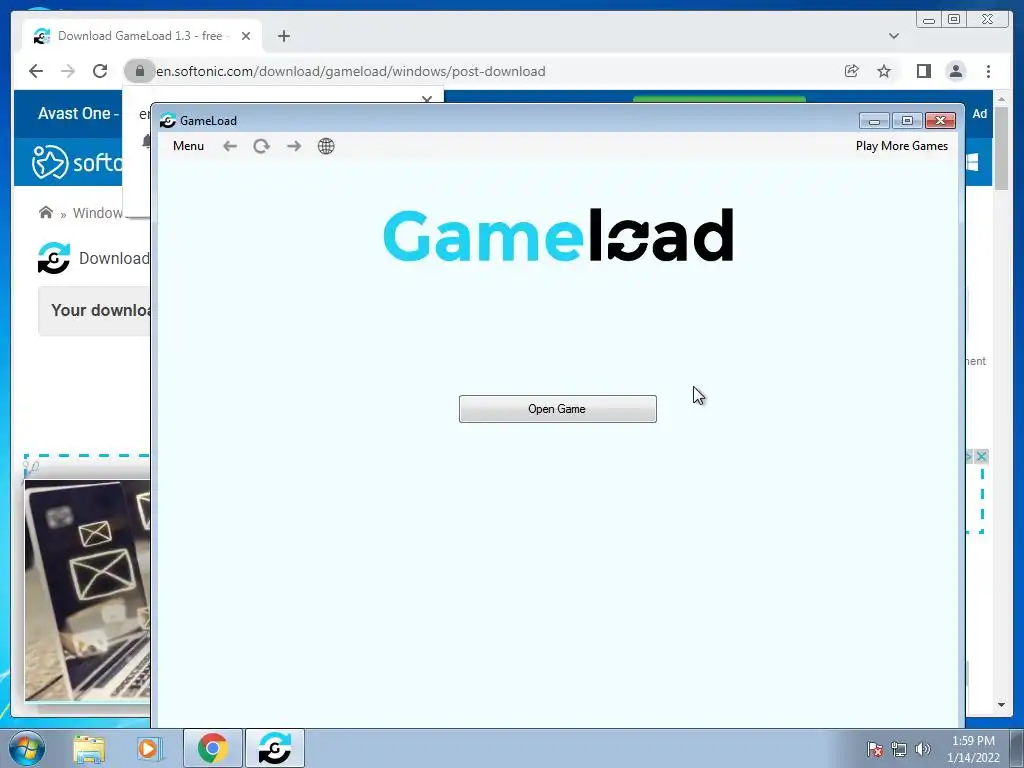This screenshot has width=1024, height=768.
Task: Open Chrome profile avatar
Action: coord(956,71)
